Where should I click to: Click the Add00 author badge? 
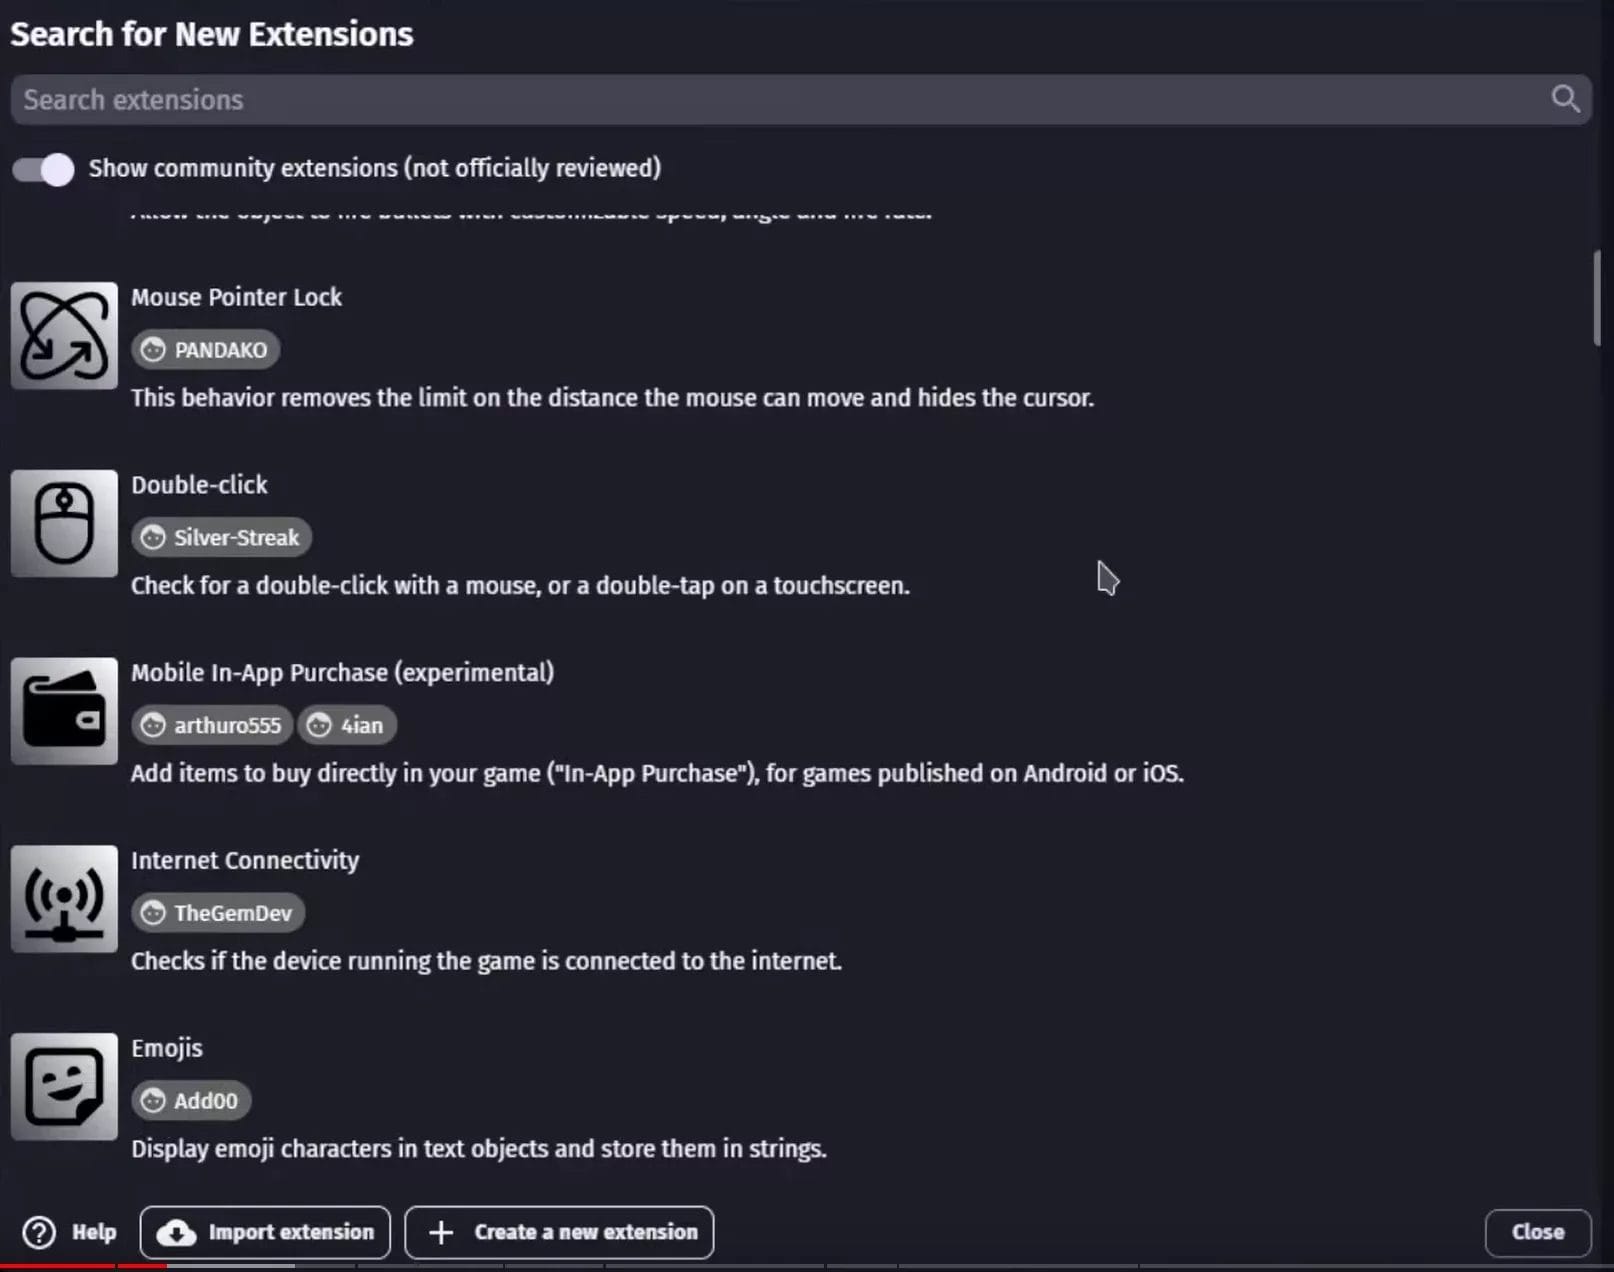(x=191, y=1100)
